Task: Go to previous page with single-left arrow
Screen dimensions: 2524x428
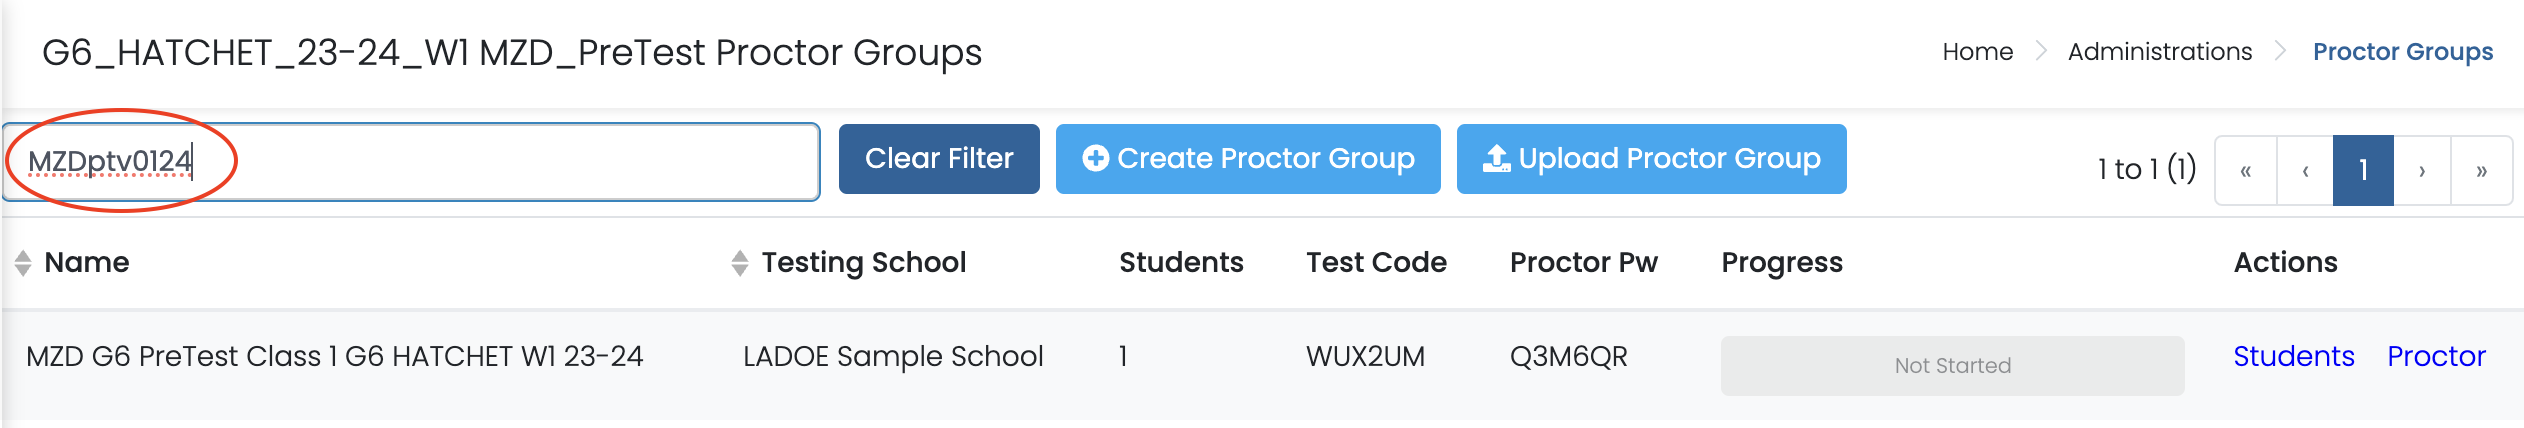Action: (2305, 171)
